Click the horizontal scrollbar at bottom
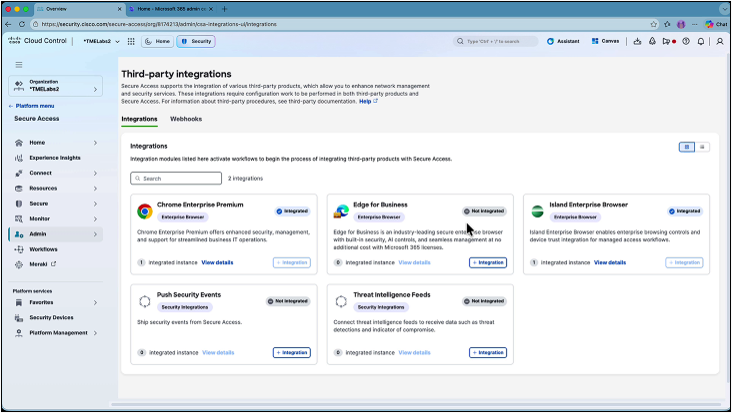Screen dimensions: 732x413 415,405
